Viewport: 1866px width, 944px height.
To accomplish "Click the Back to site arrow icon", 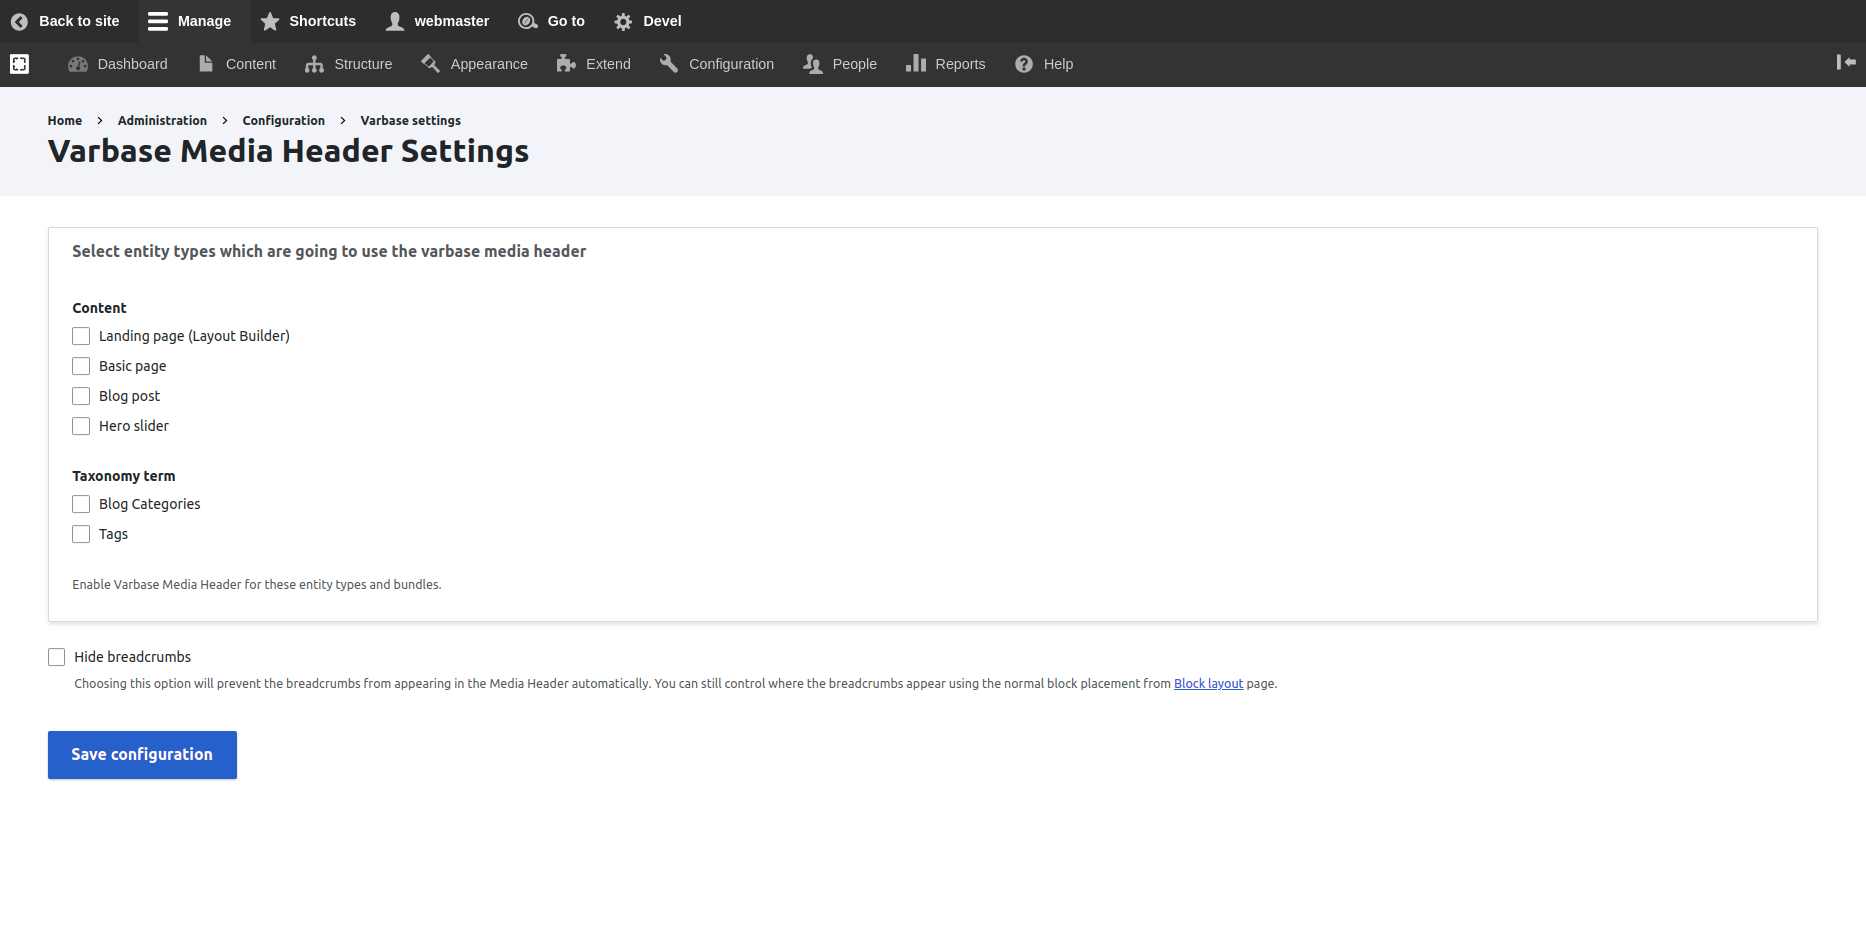I will click(x=19, y=21).
